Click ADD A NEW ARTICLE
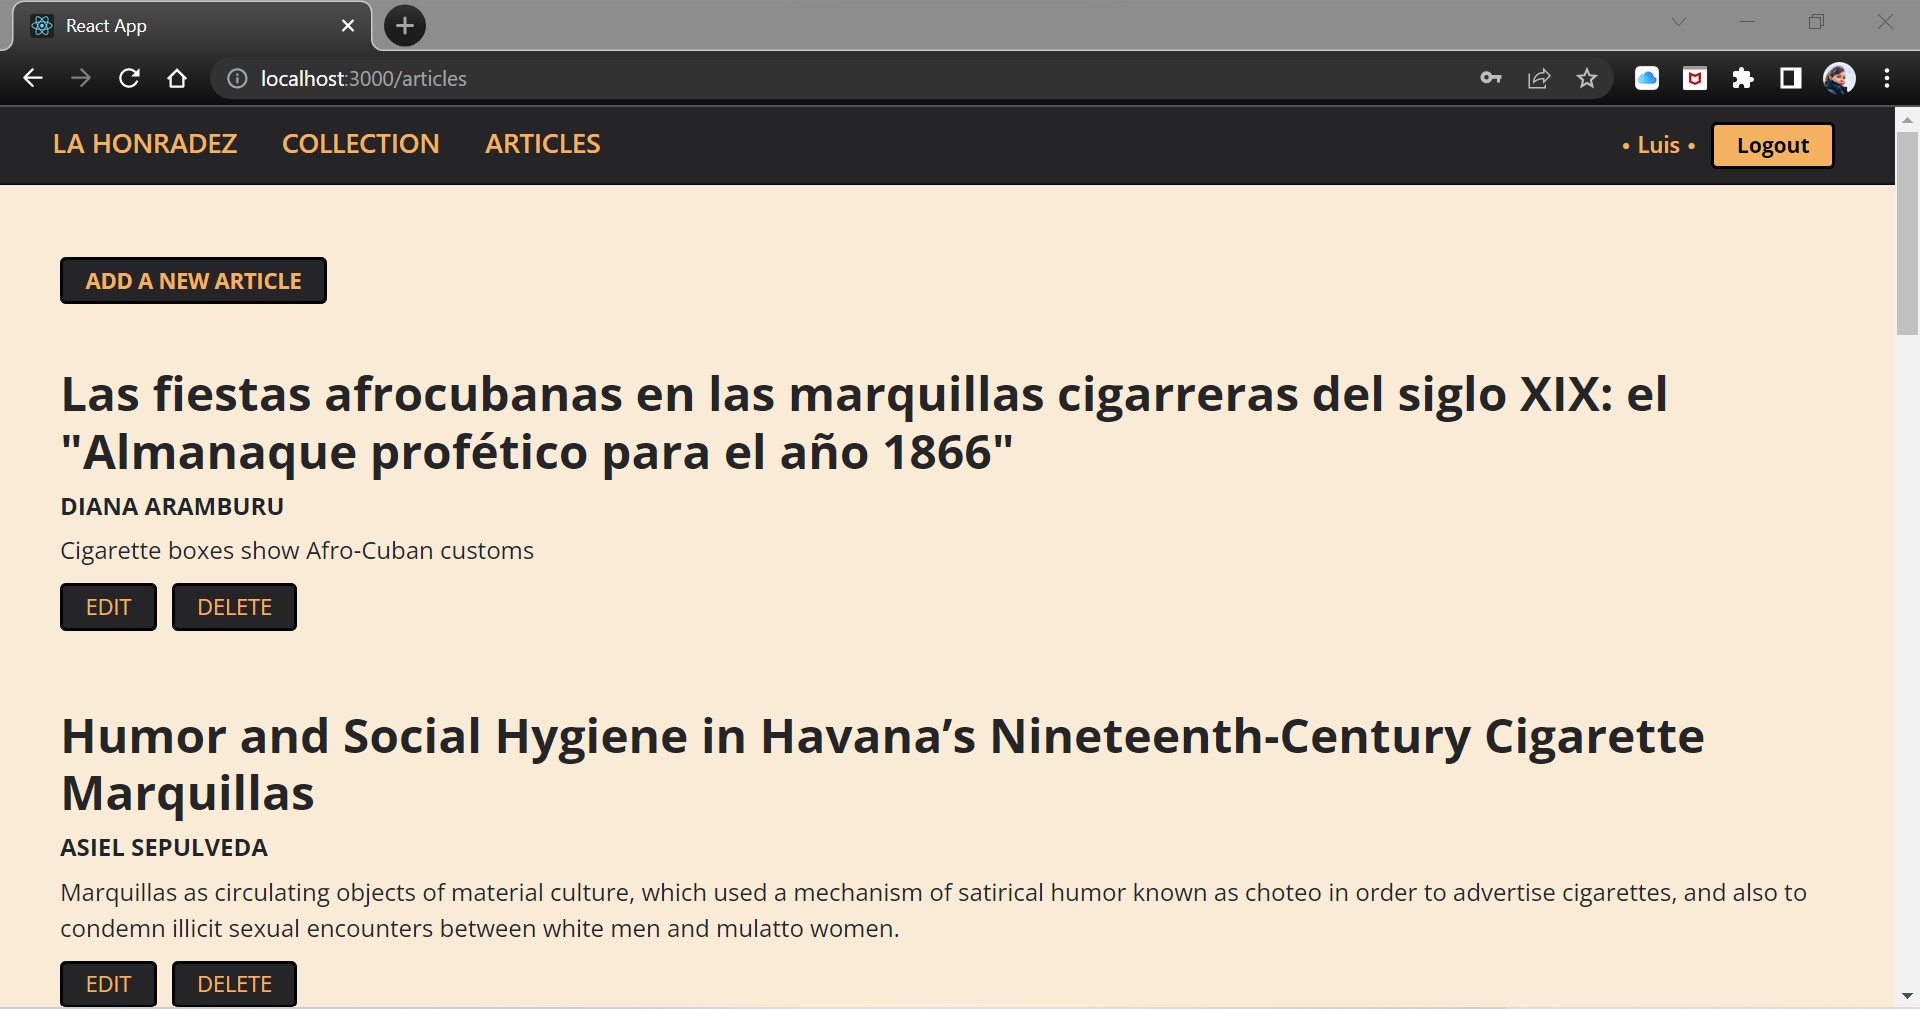 [193, 281]
